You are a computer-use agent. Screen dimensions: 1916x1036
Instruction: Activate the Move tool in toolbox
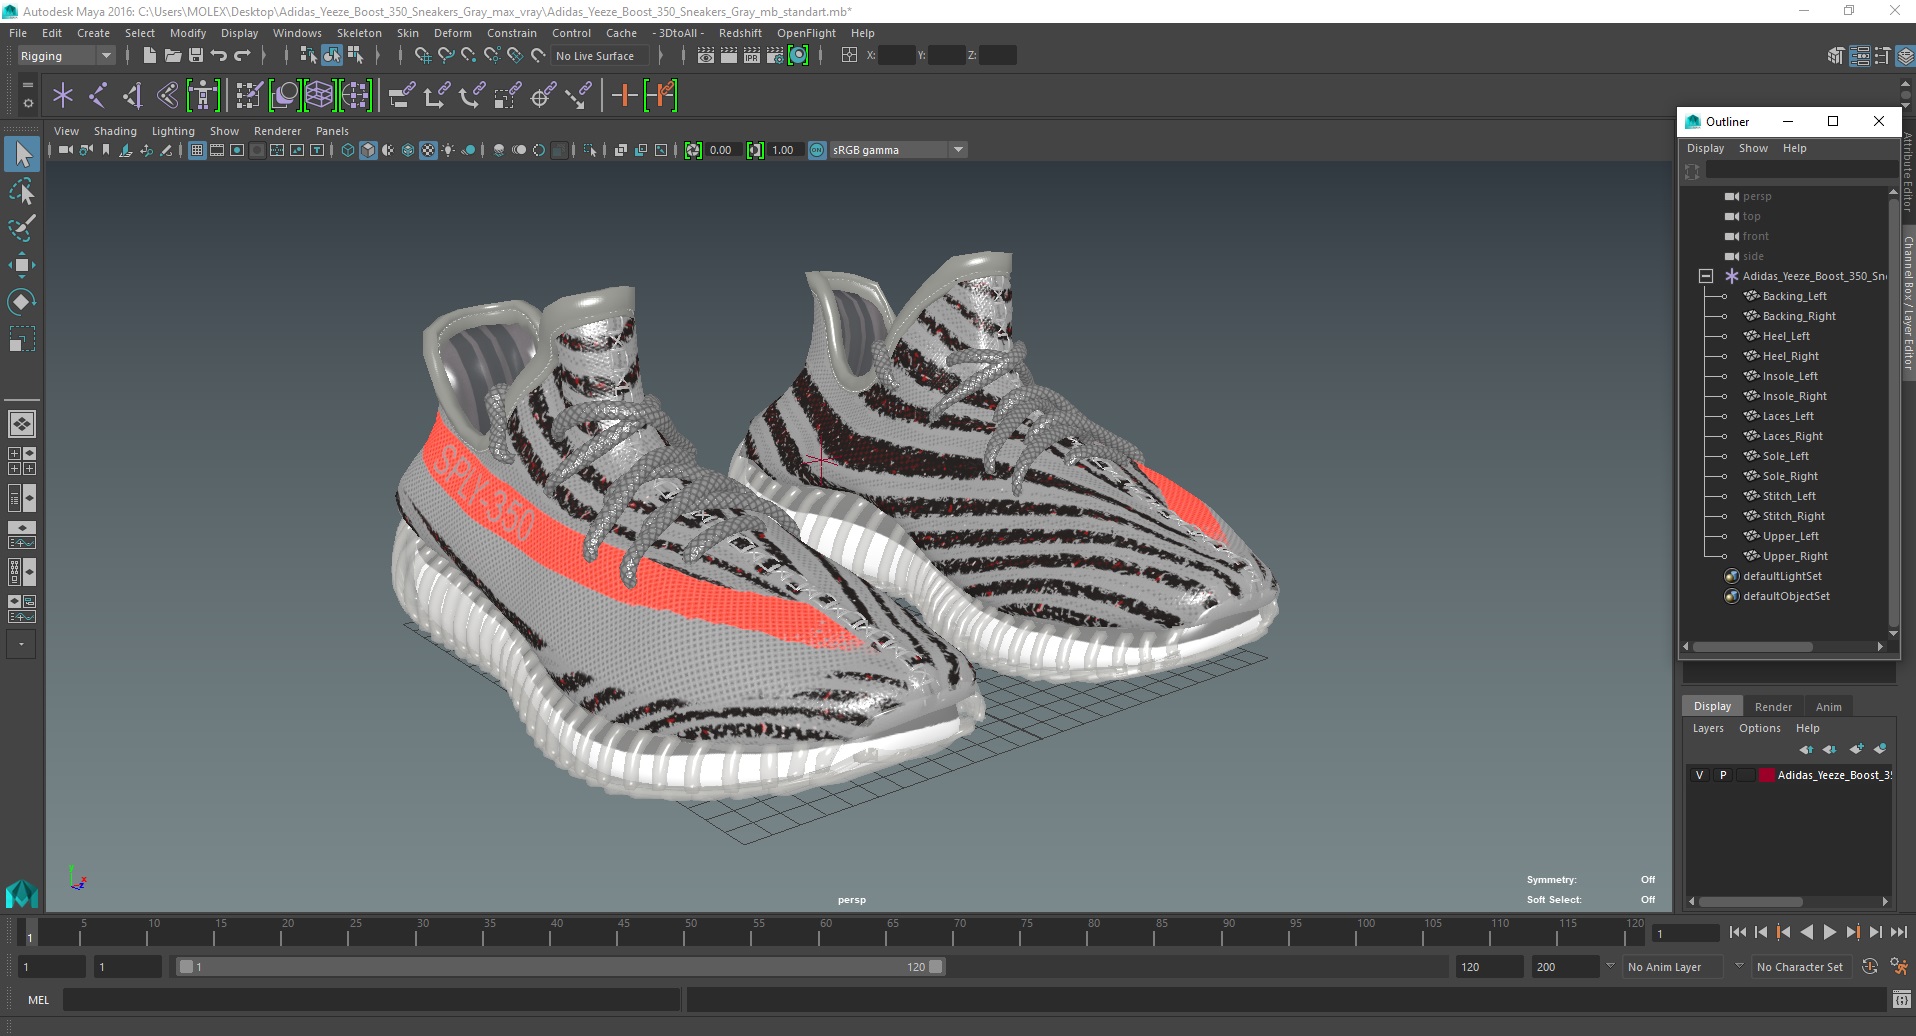[22, 265]
